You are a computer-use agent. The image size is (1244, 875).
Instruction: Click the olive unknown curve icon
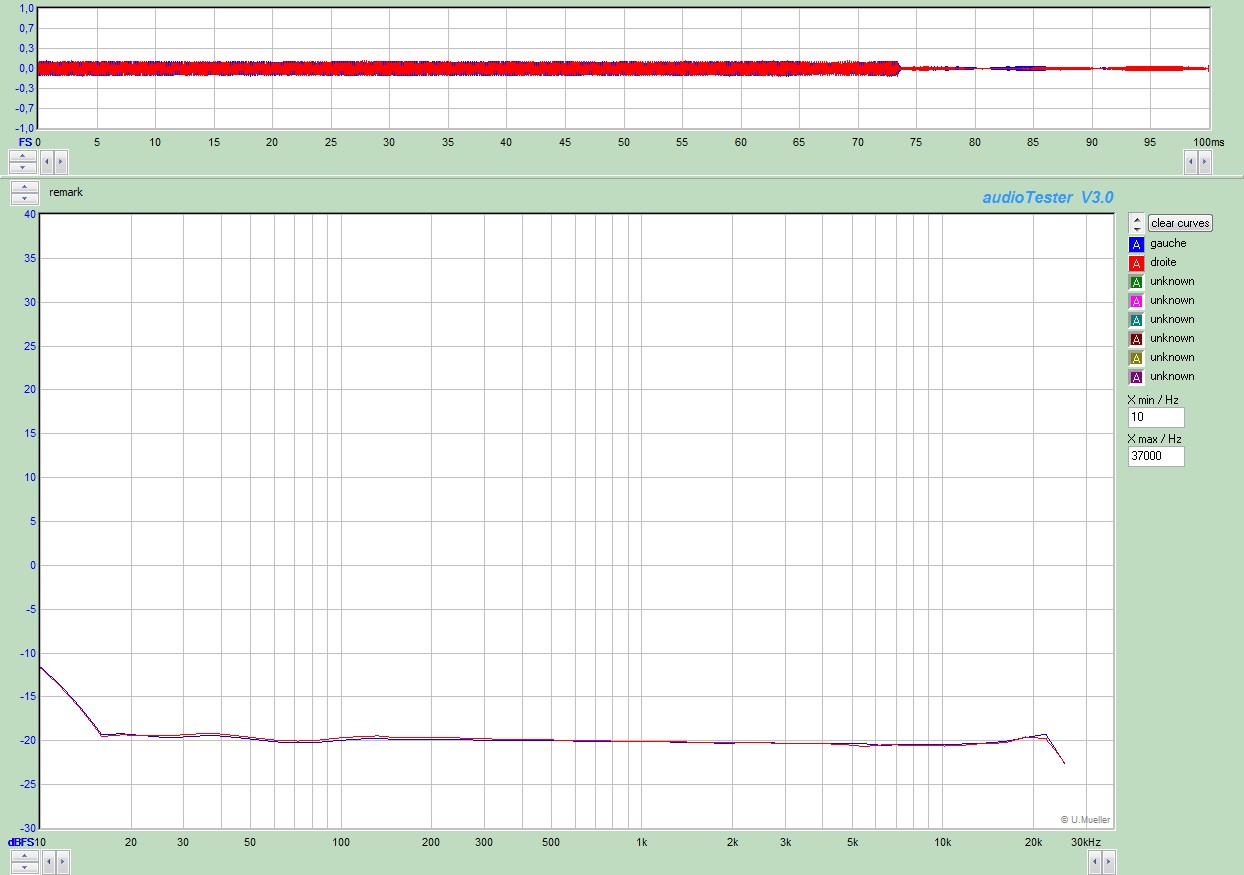pos(1136,358)
